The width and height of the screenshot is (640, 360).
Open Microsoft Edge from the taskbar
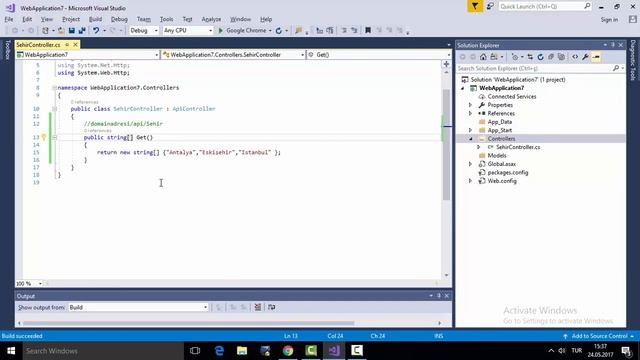219,351
